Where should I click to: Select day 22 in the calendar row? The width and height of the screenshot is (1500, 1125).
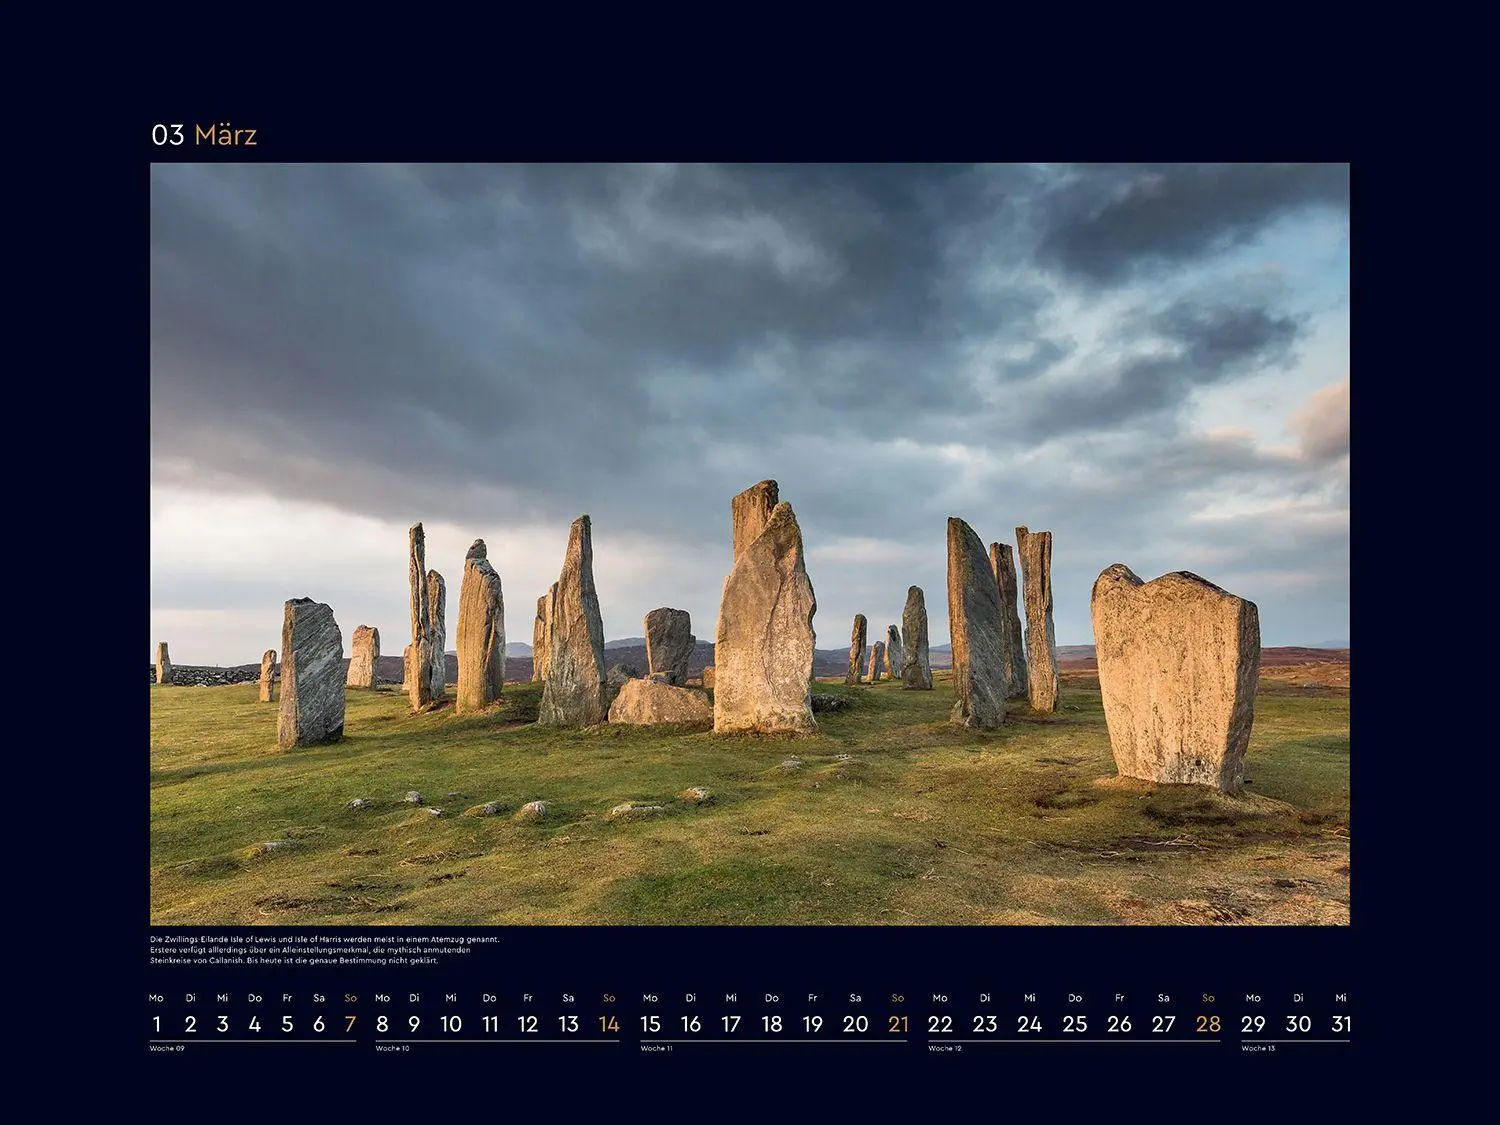[x=940, y=1024]
